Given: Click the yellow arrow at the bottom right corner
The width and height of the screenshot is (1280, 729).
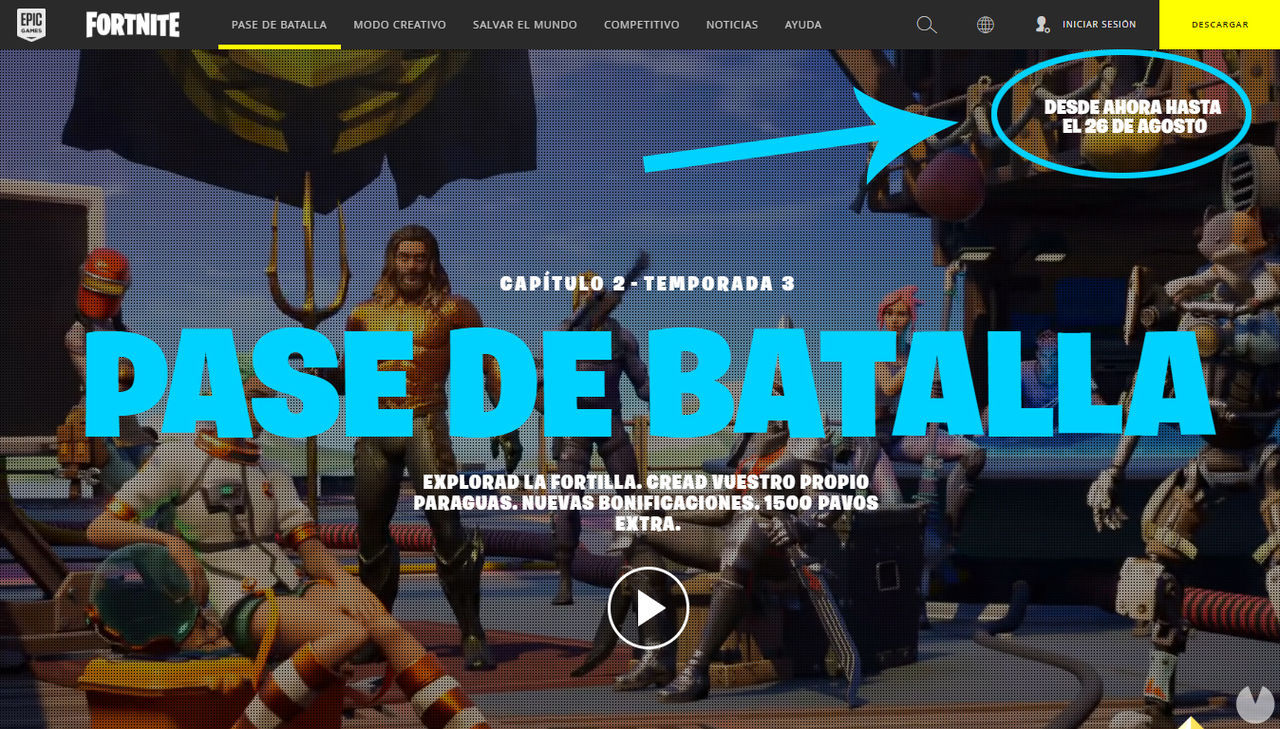Looking at the screenshot, I should (1189, 722).
